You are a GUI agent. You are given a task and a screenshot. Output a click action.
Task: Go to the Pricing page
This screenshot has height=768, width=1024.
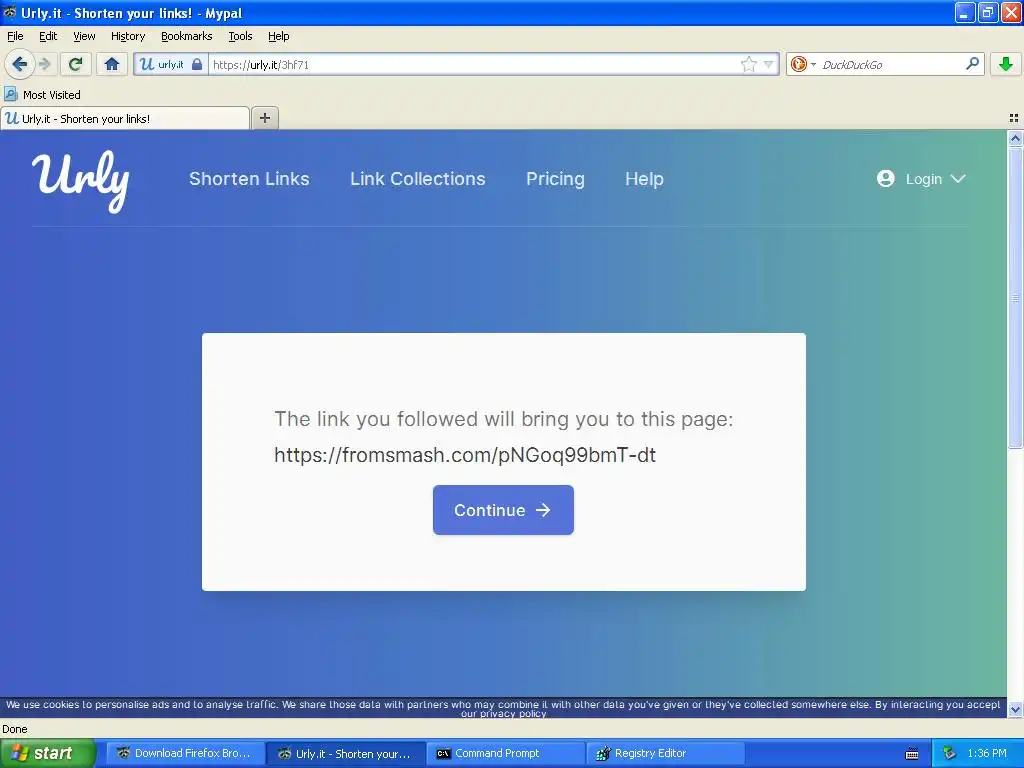pos(555,179)
